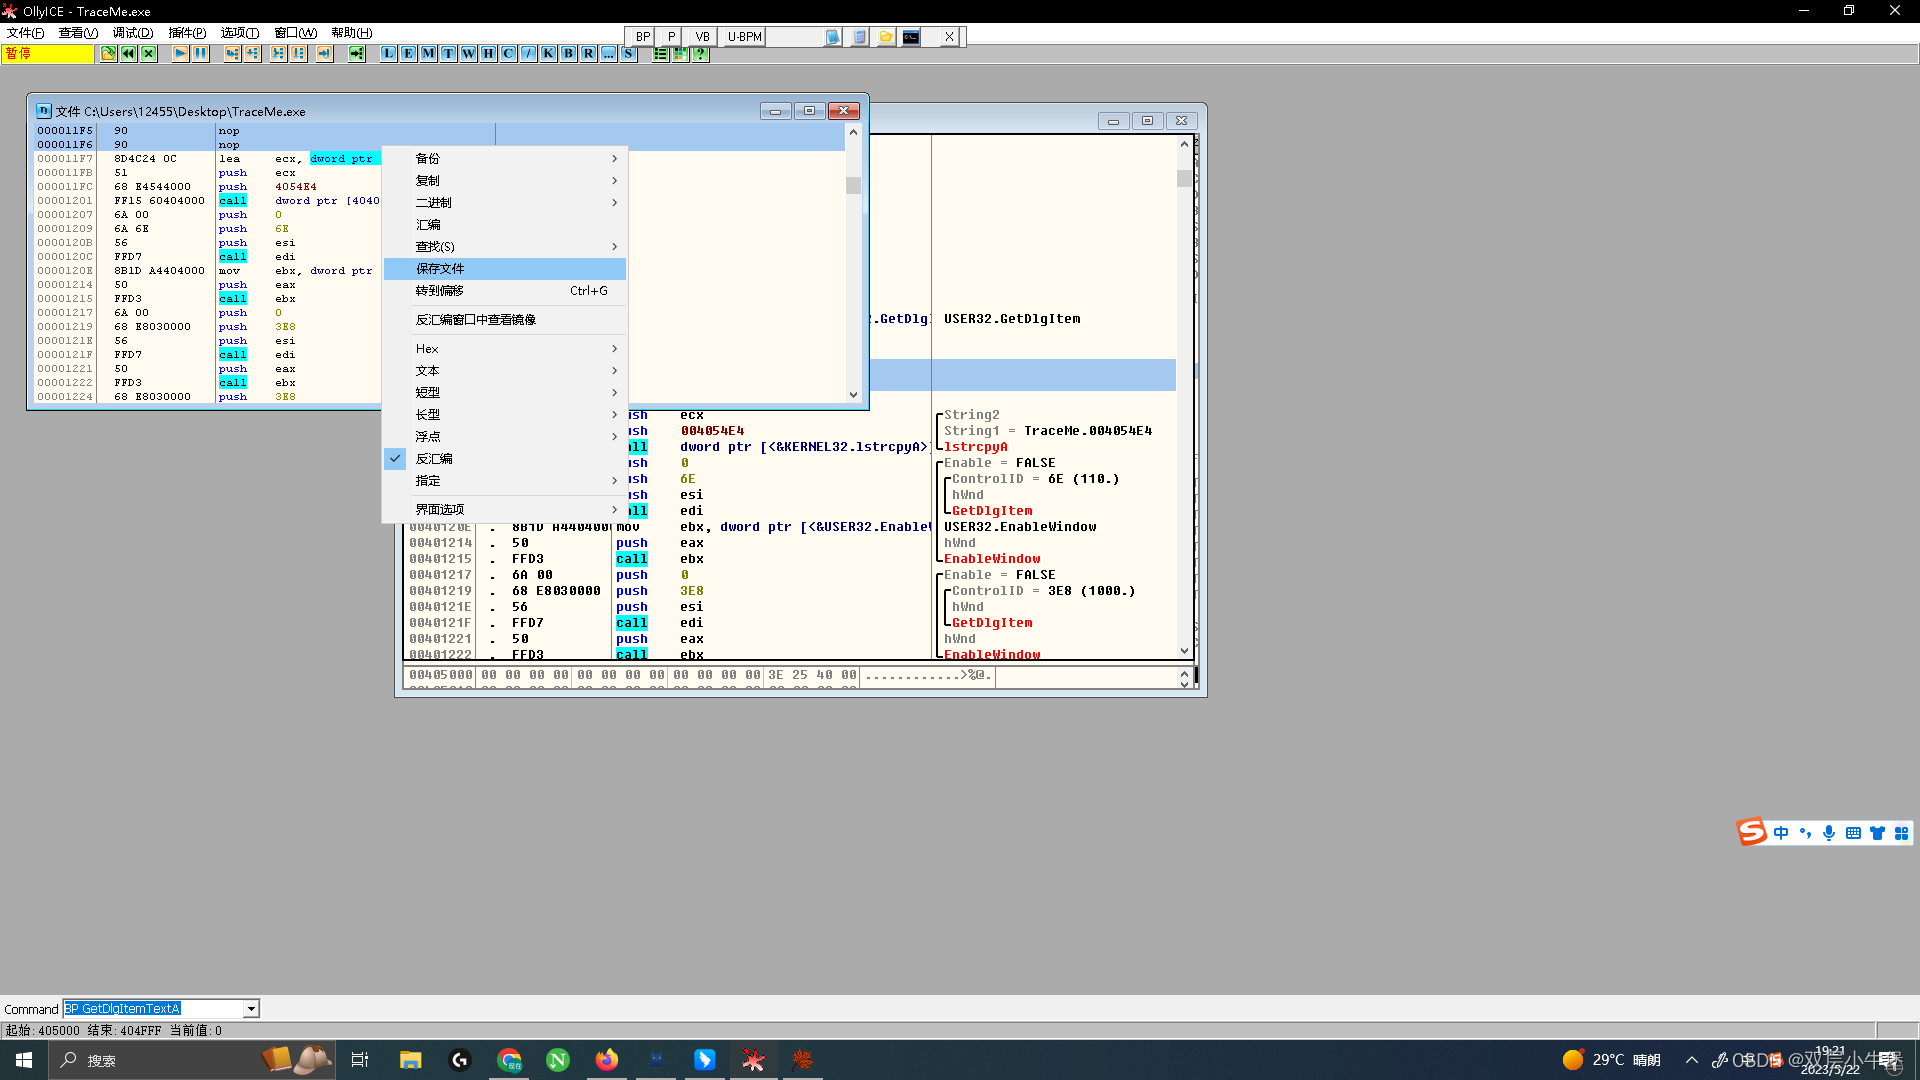Click the Command input field
This screenshot has height=1080, width=1920.
pyautogui.click(x=154, y=1009)
